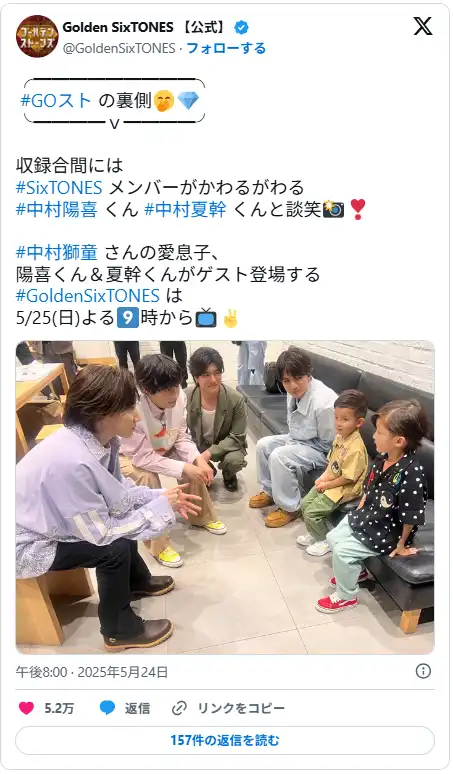Click the 午後8:00 · 2025年5月24日 timestamp
The image size is (453, 774).
[x=92, y=671]
